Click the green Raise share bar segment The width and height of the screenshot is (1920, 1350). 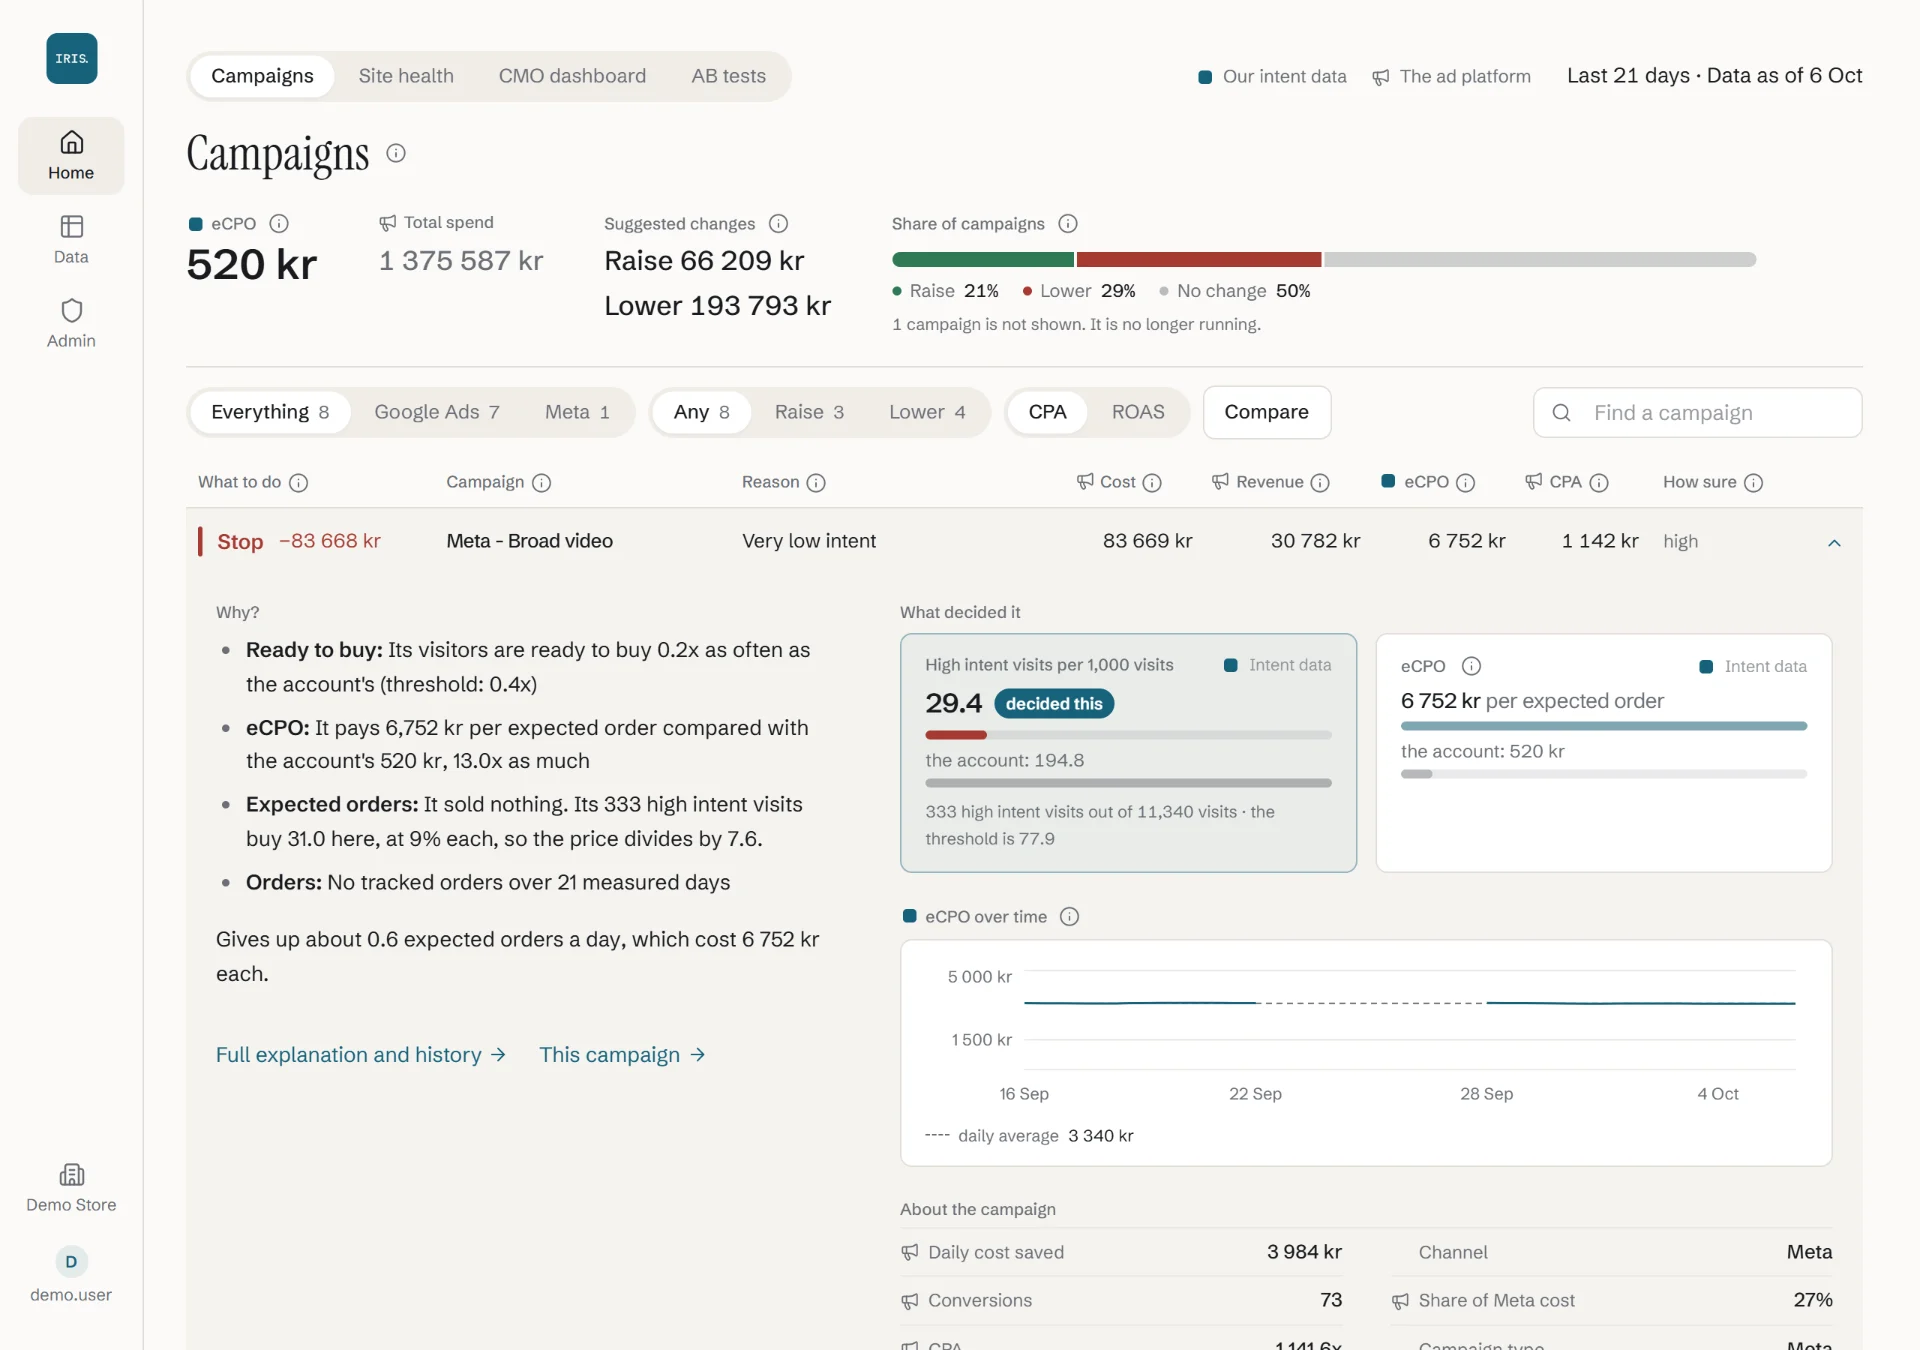983,260
